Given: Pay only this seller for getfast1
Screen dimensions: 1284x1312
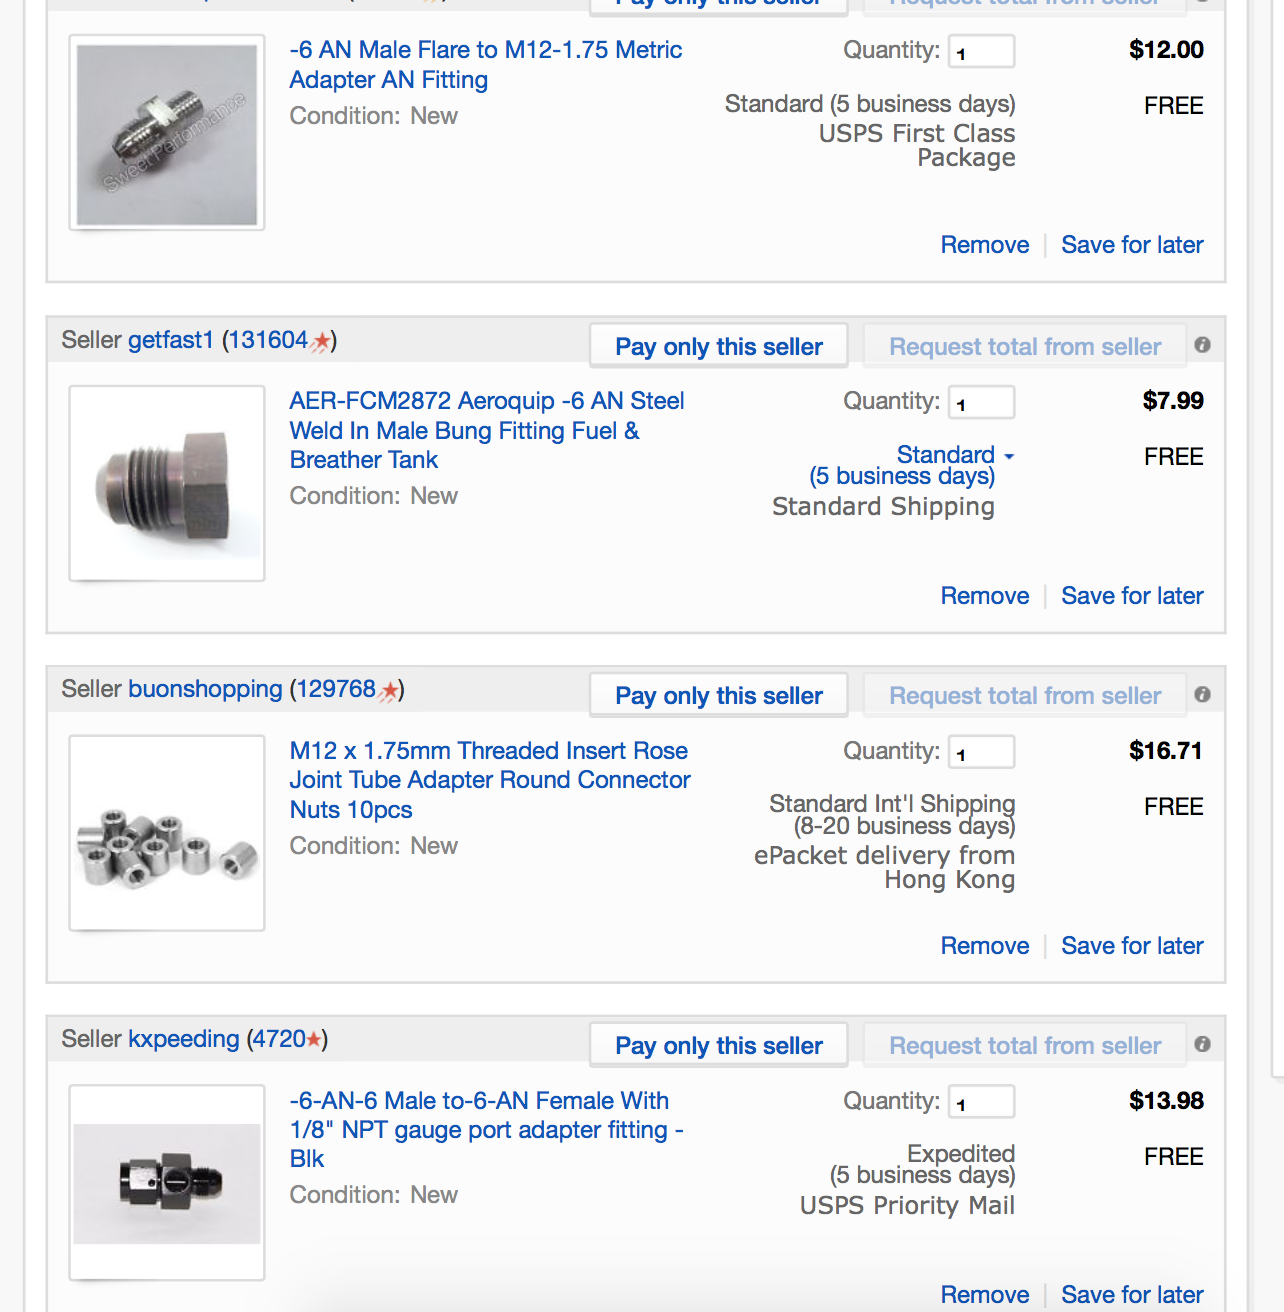Looking at the screenshot, I should coord(719,346).
